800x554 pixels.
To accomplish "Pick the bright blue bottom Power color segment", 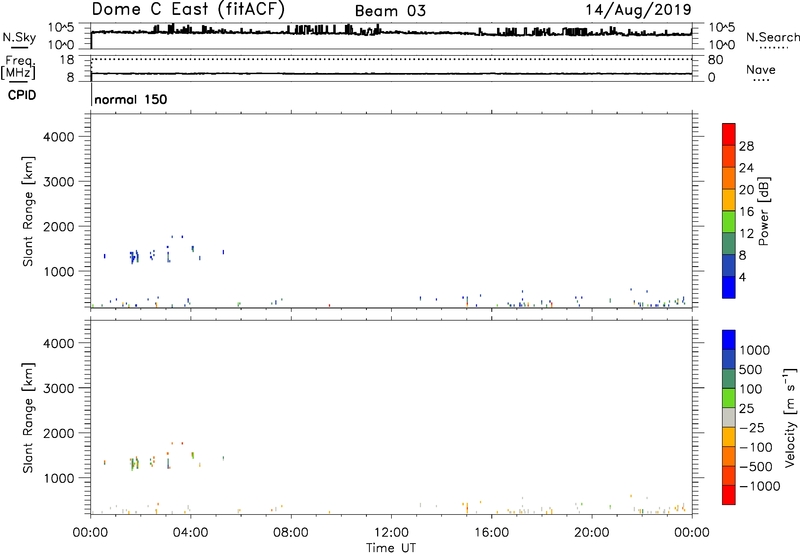I will pyautogui.click(x=729, y=287).
